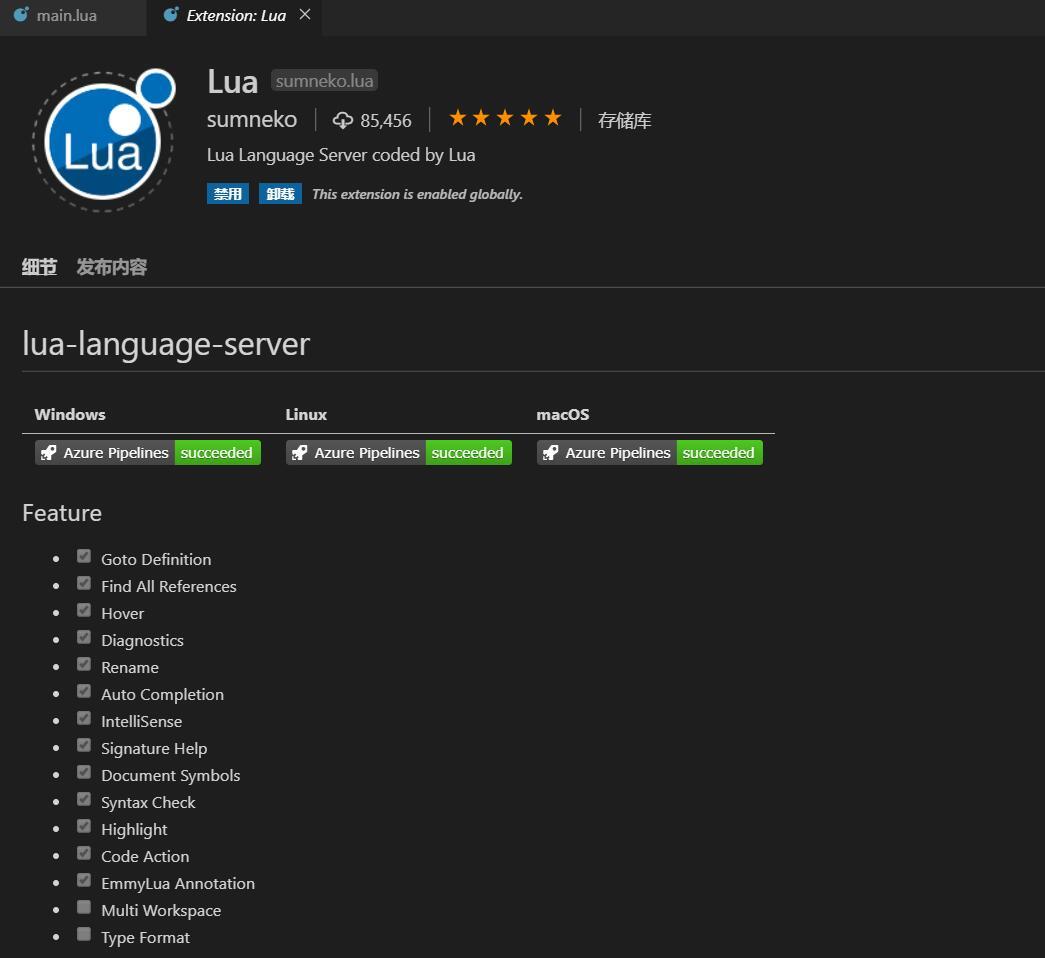Uncheck the IntelliSense feature
The width and height of the screenshot is (1045, 958).
point(84,717)
